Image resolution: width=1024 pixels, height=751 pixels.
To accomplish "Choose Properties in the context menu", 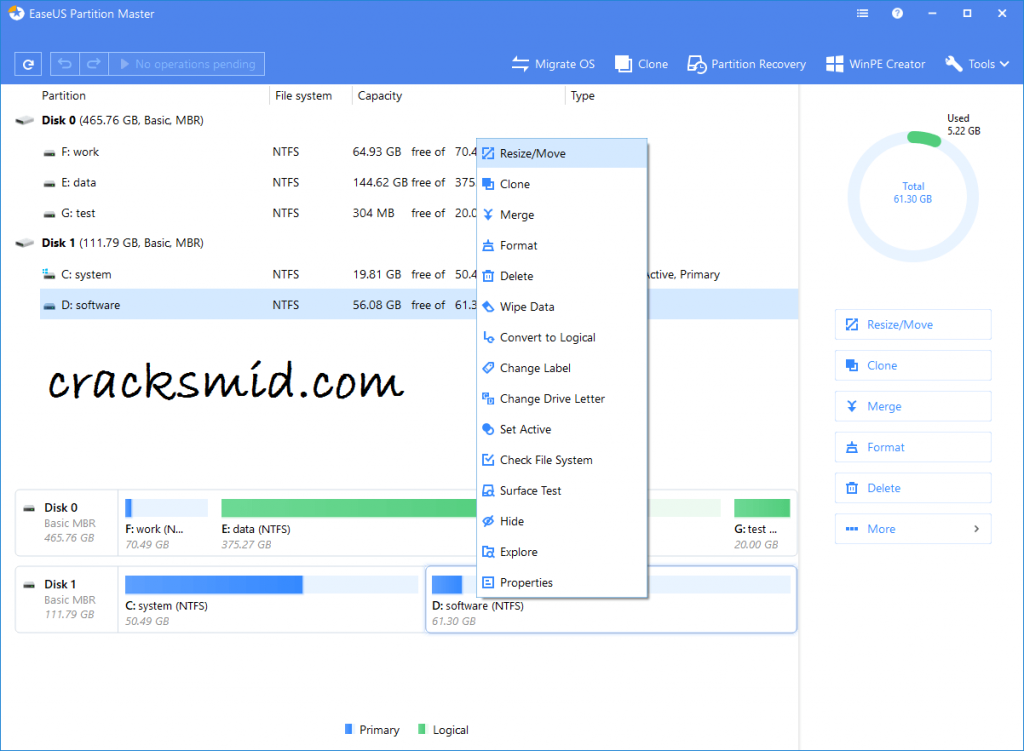I will tap(562, 583).
